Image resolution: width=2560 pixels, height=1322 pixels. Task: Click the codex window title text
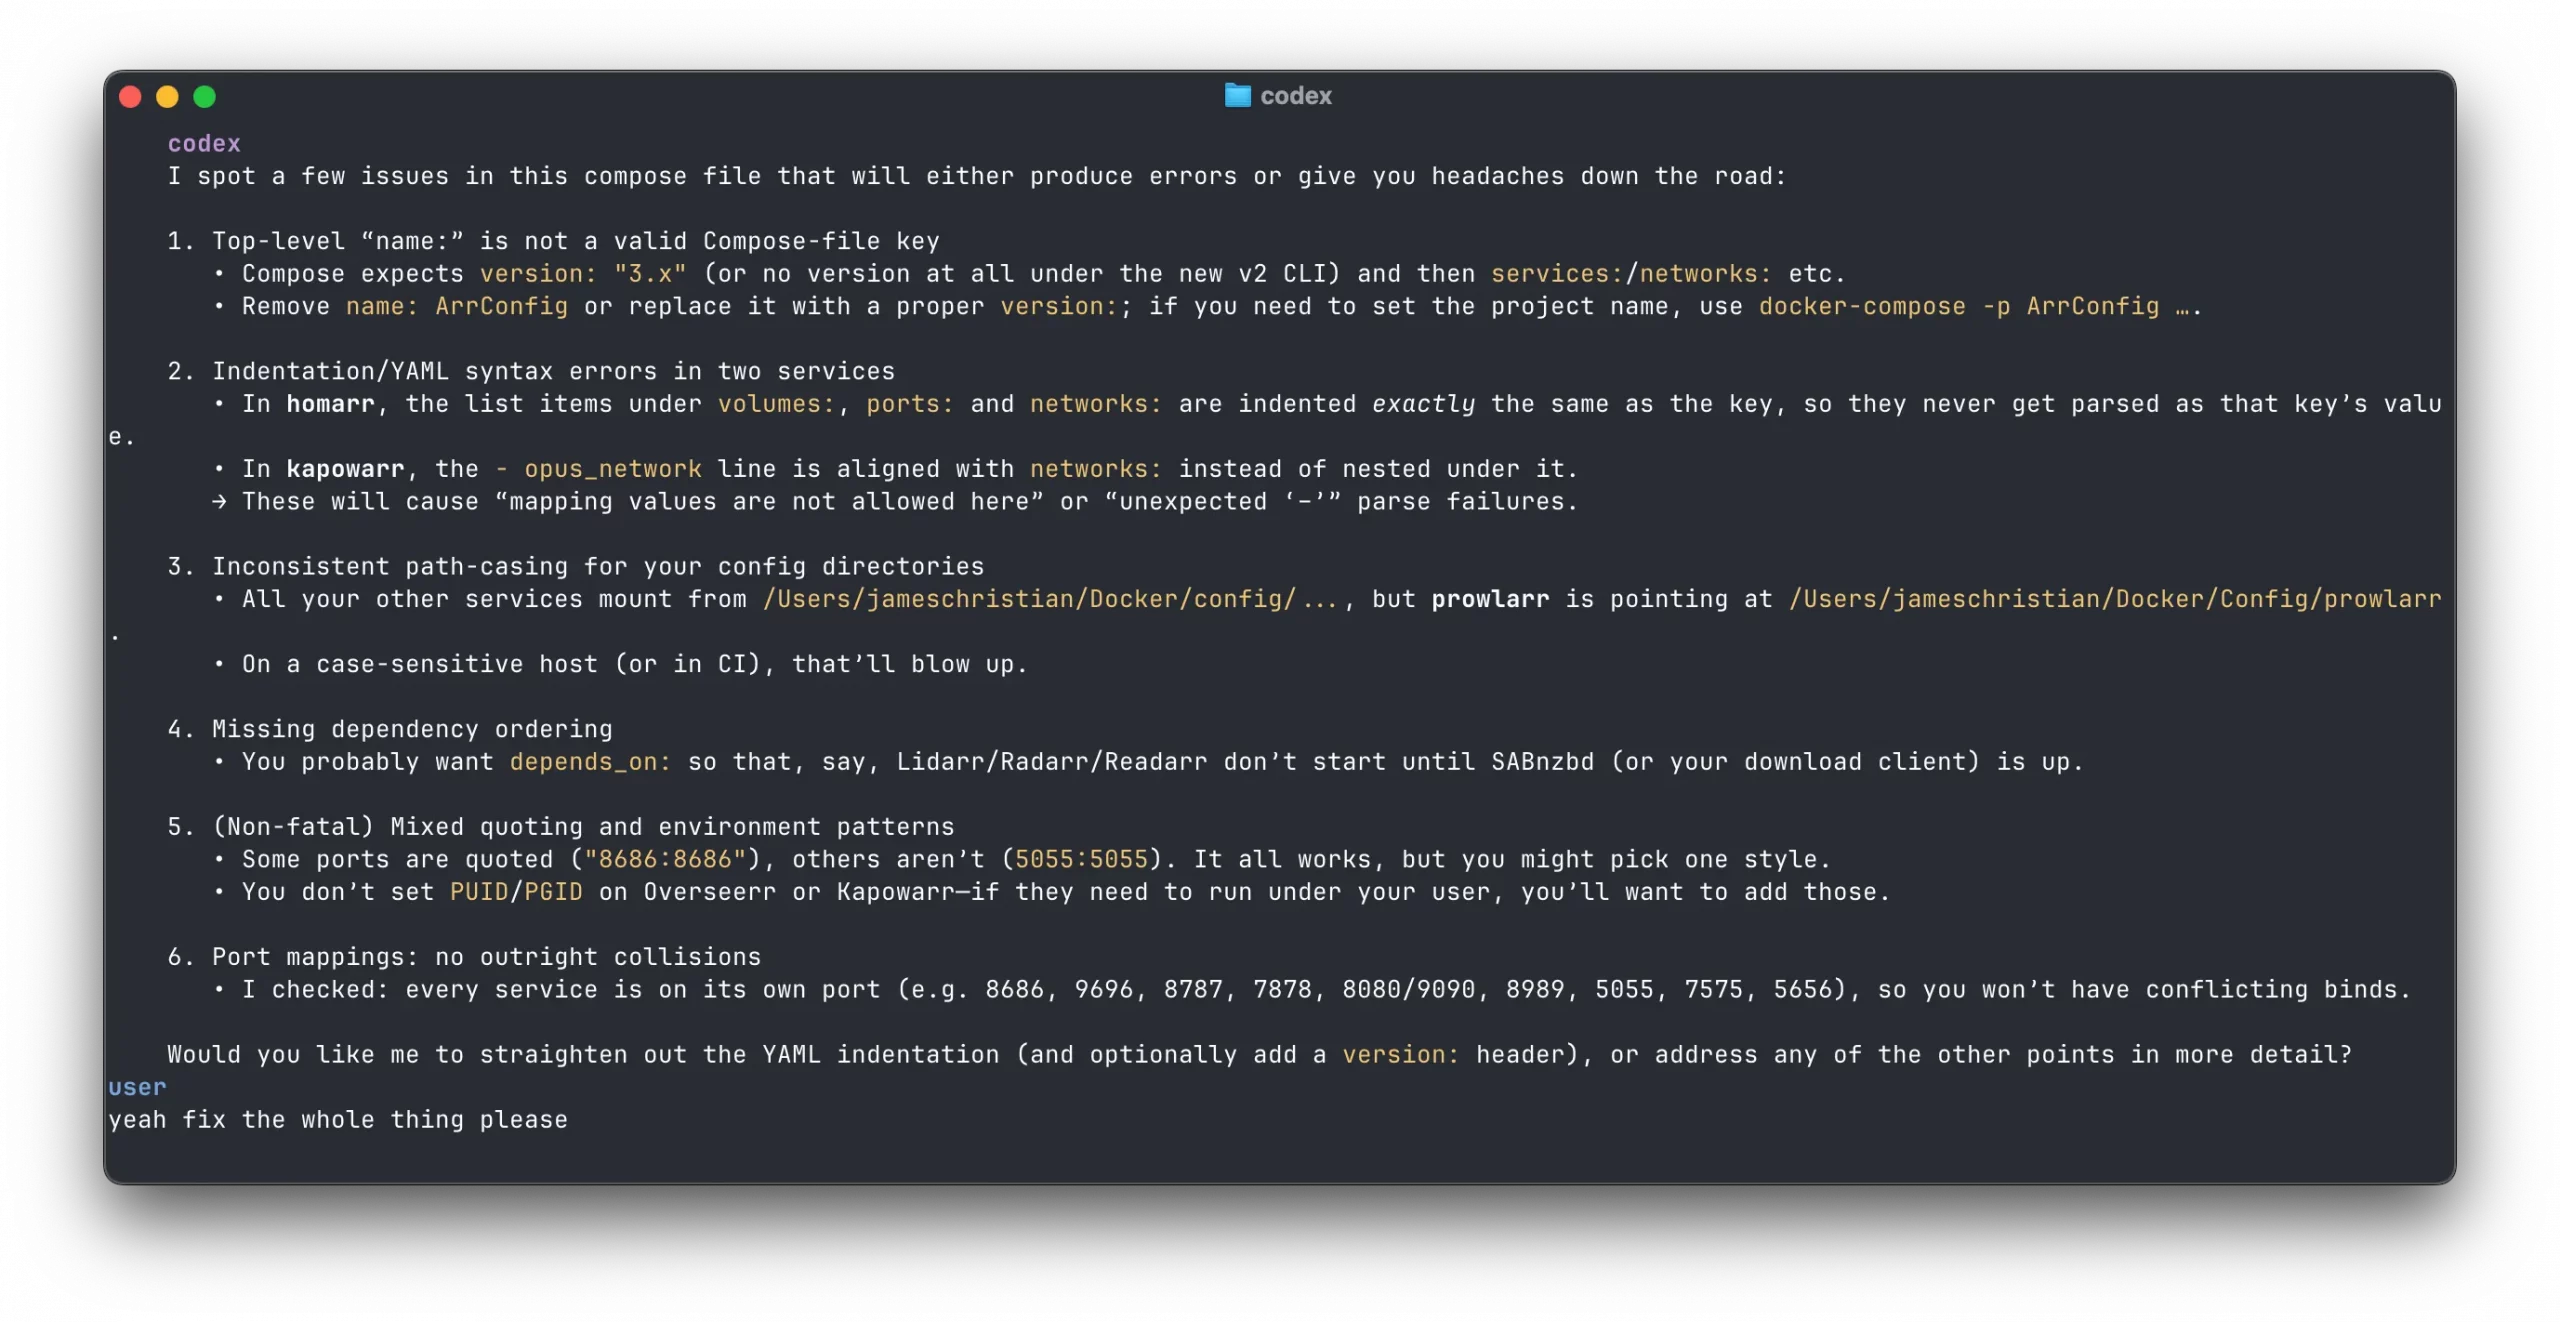[1296, 96]
